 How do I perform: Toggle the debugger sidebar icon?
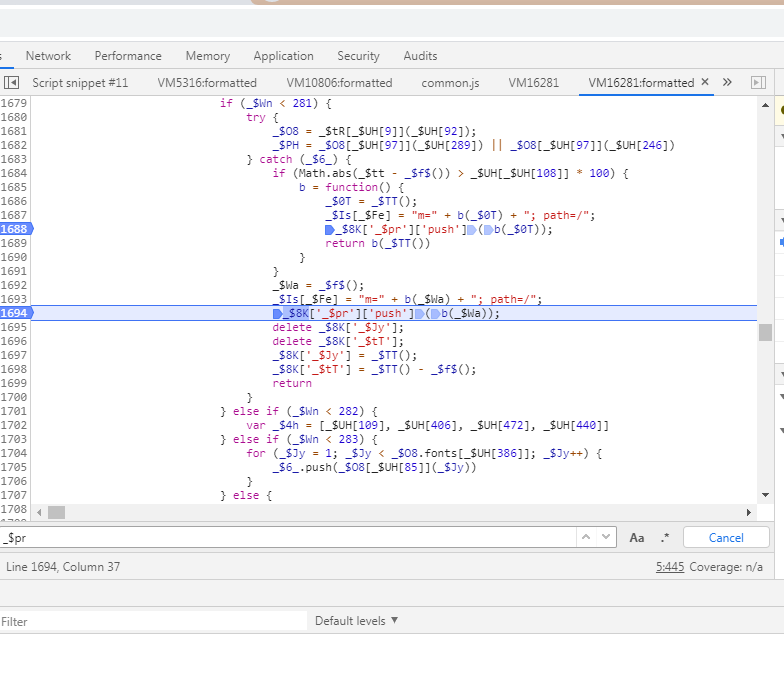click(x=758, y=83)
